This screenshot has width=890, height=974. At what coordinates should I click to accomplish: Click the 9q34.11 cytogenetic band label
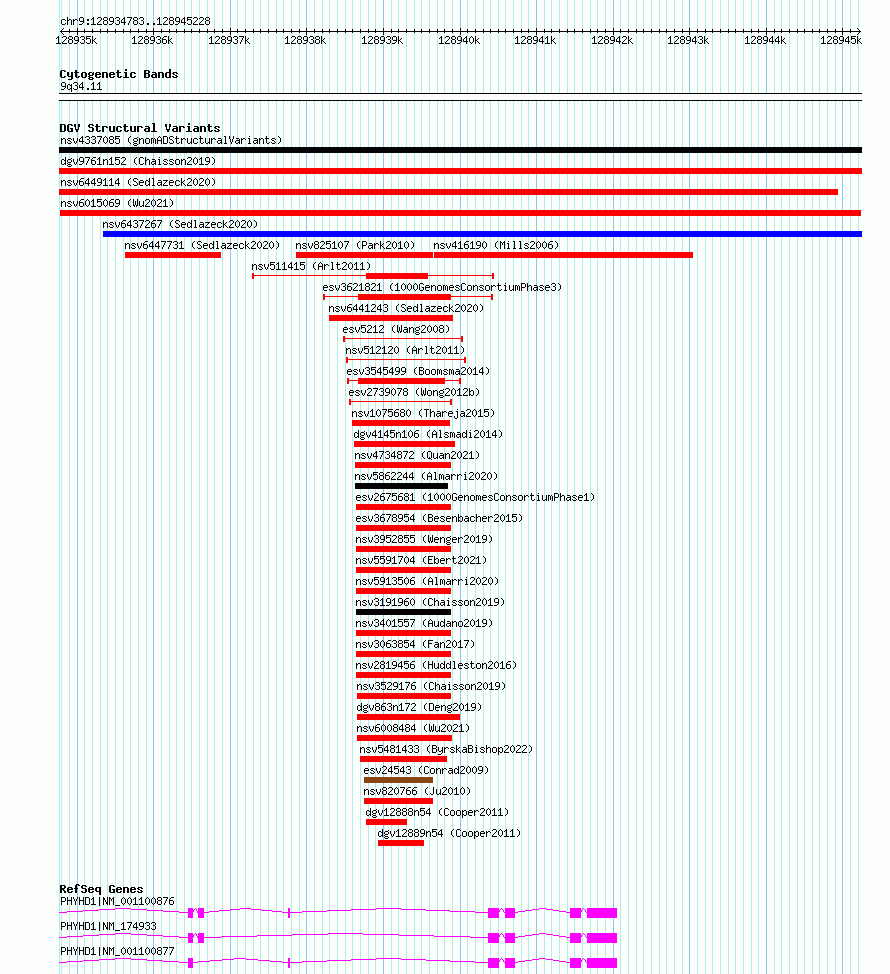[x=81, y=87]
